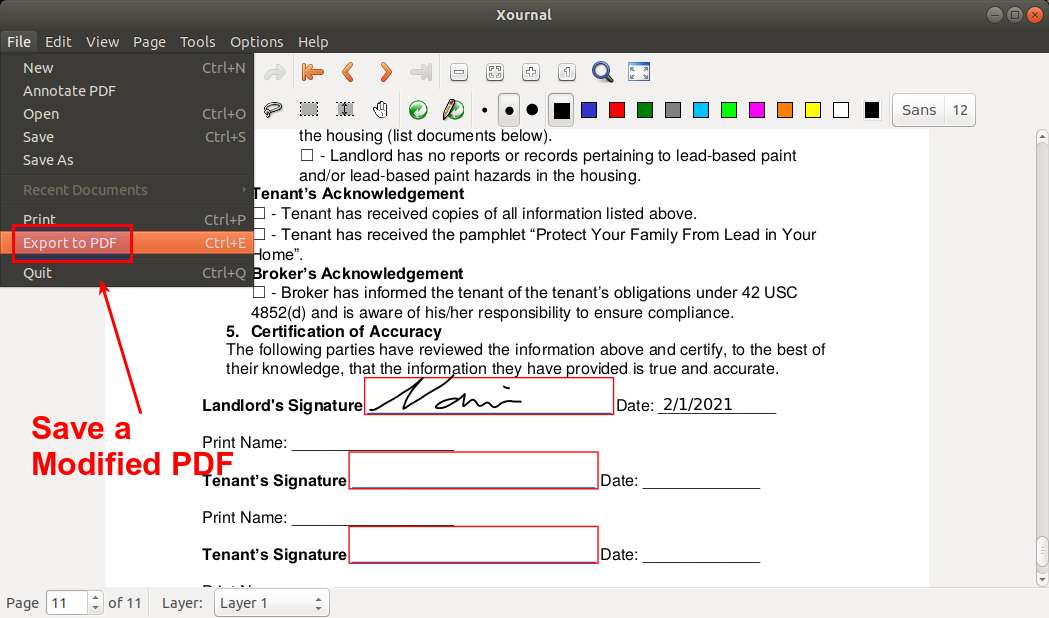Pick the selected black color swatch
This screenshot has width=1049, height=618.
click(x=562, y=110)
